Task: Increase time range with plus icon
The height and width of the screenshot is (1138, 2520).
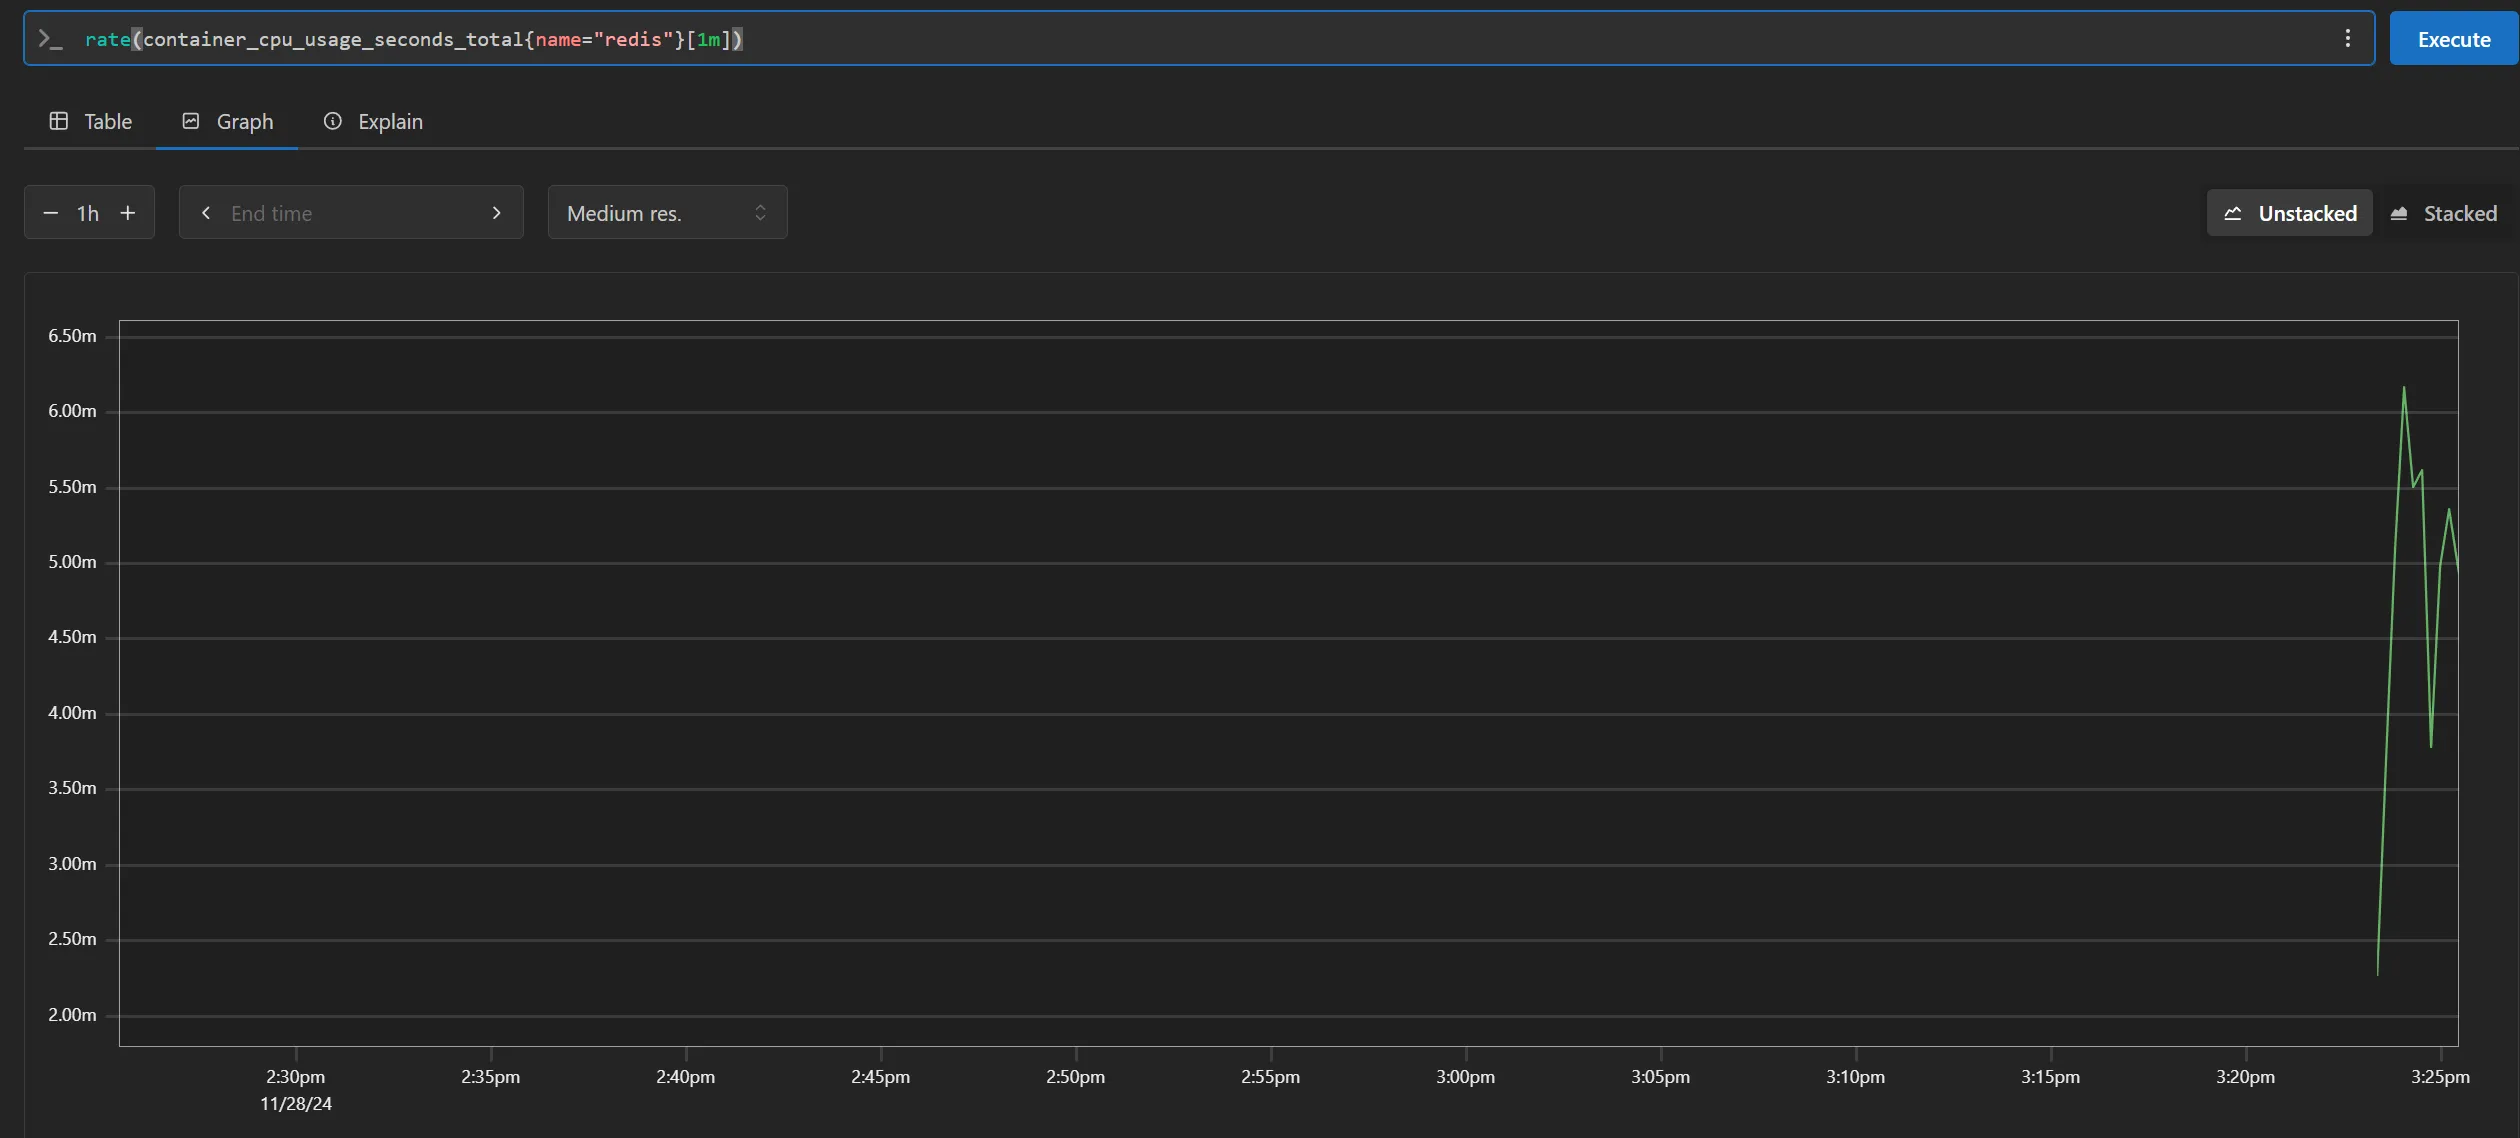Action: [128, 213]
